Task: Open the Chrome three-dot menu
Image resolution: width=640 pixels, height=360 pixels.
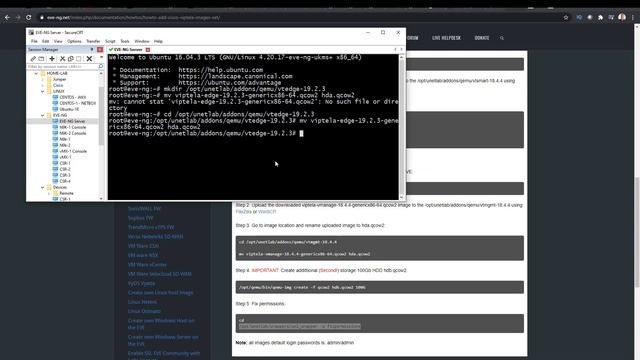Action: [633, 18]
